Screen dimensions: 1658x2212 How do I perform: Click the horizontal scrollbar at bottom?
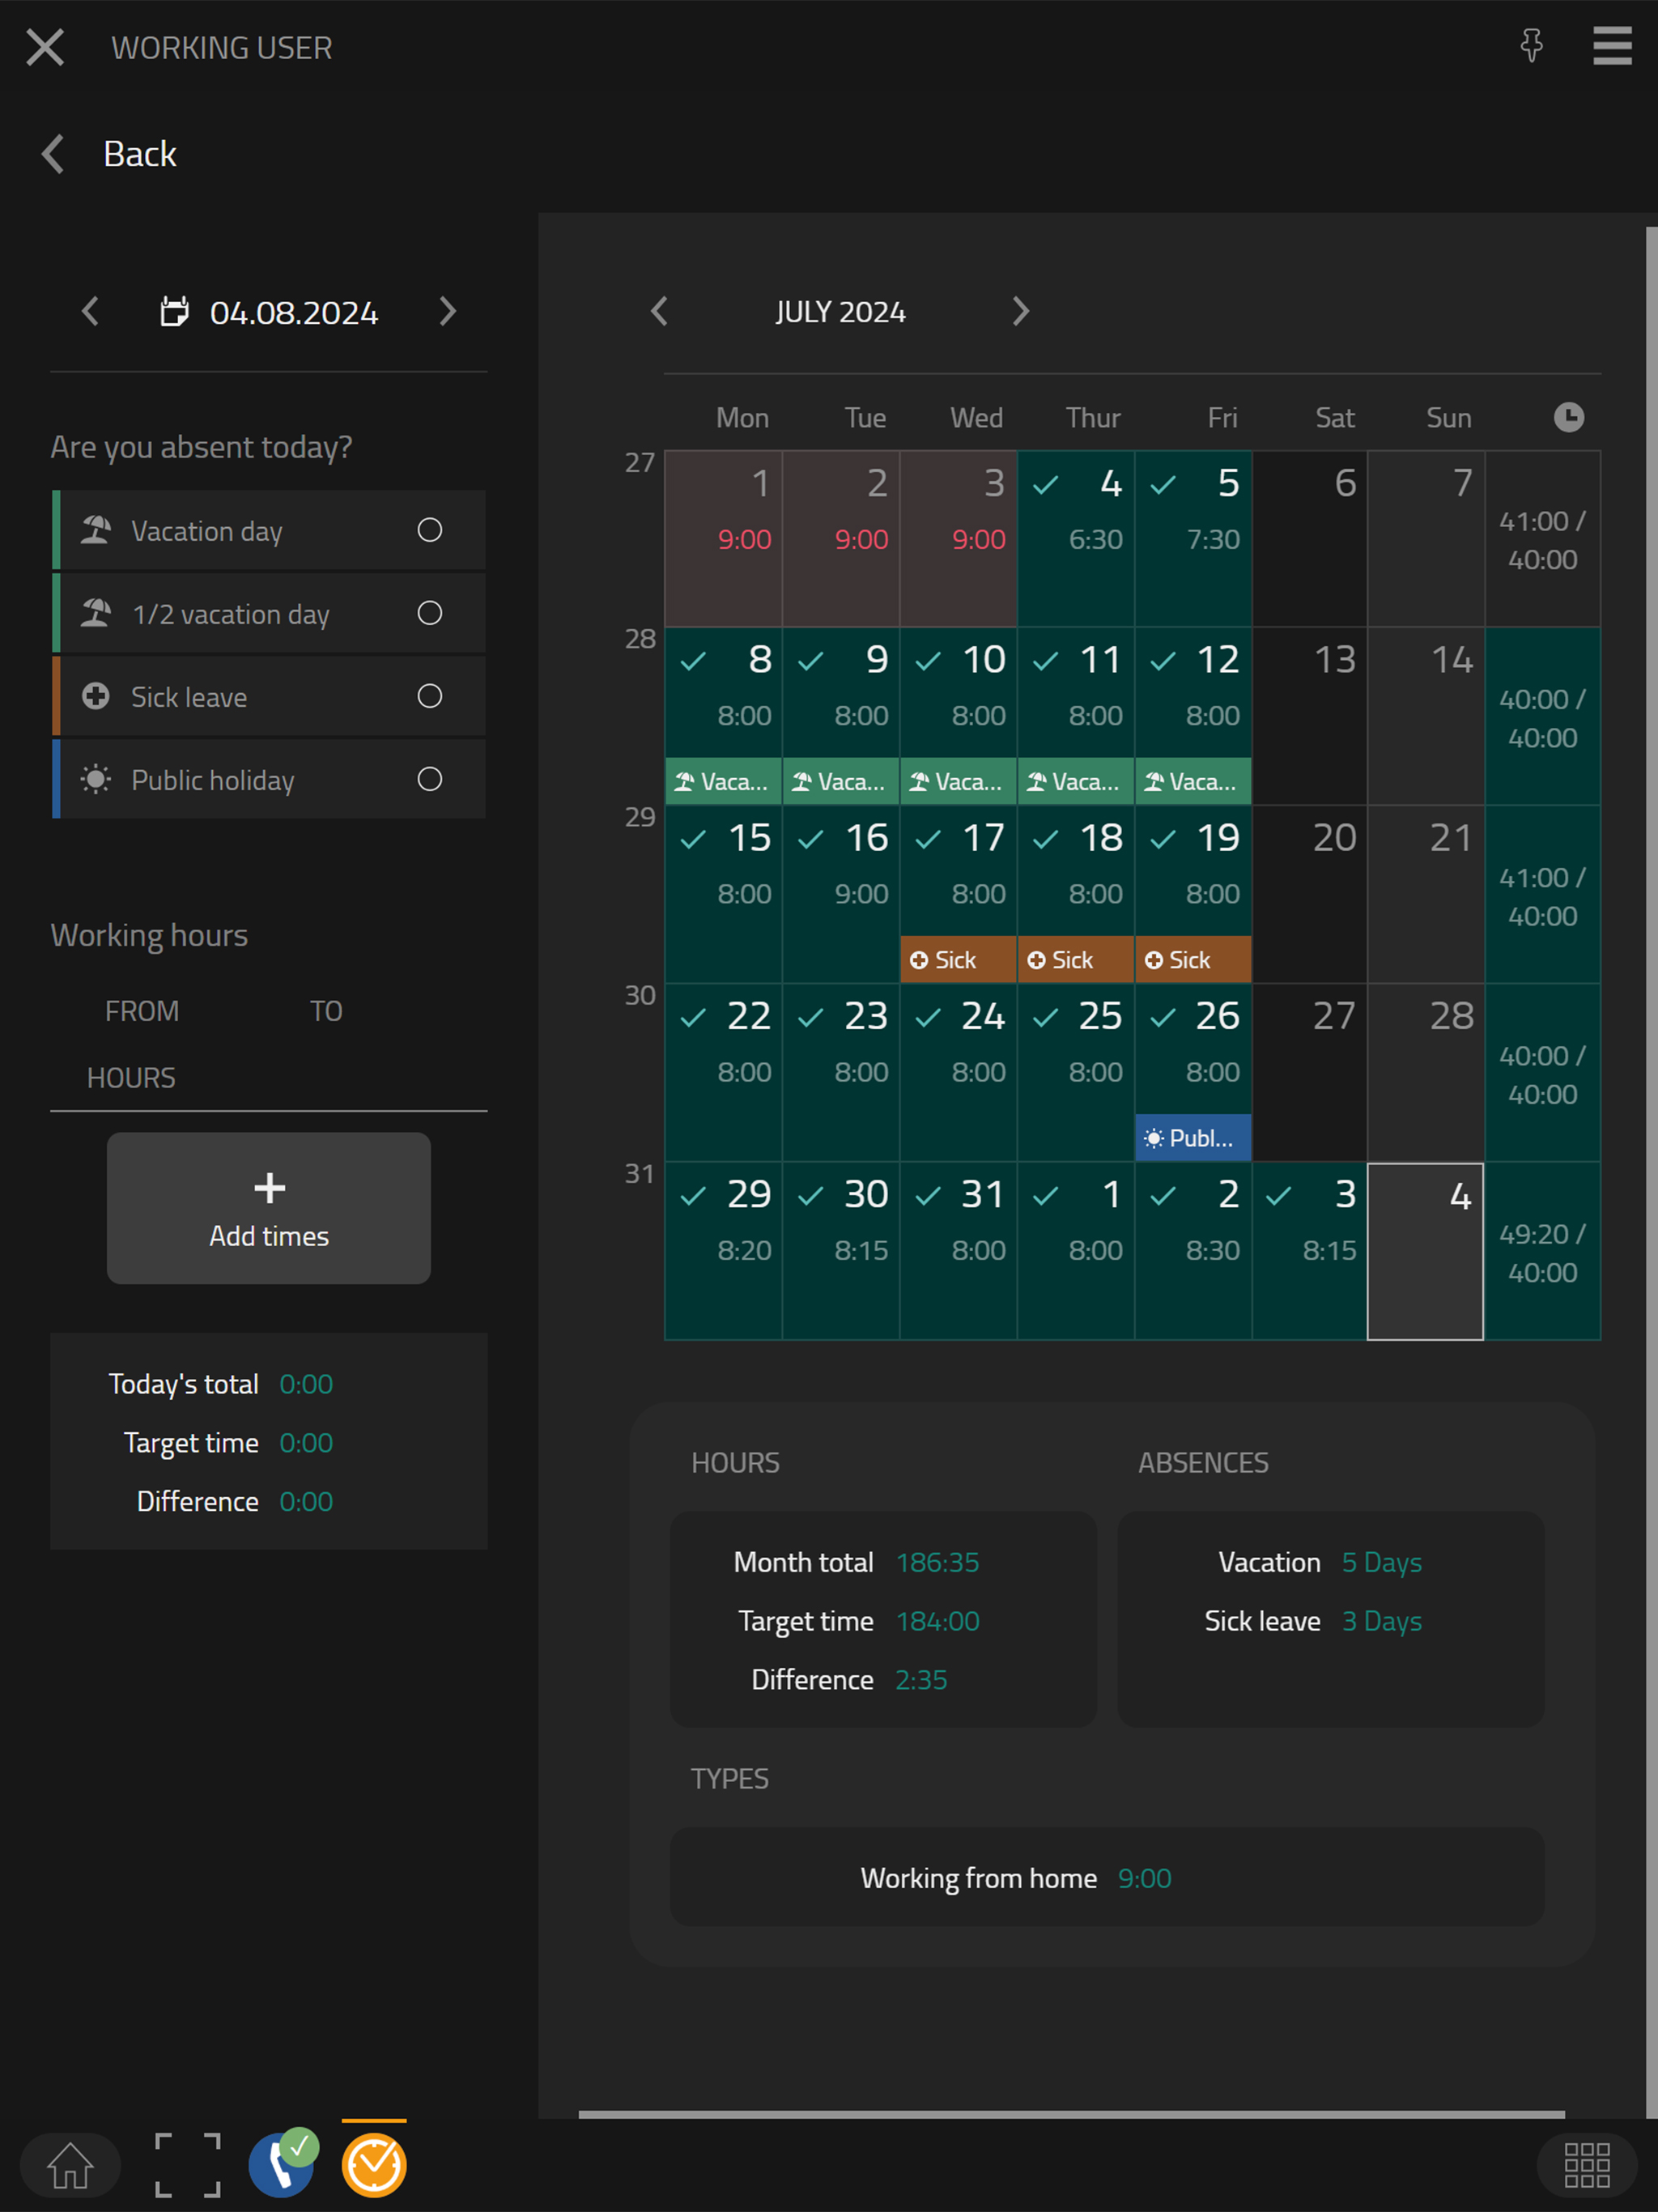tap(1071, 2114)
